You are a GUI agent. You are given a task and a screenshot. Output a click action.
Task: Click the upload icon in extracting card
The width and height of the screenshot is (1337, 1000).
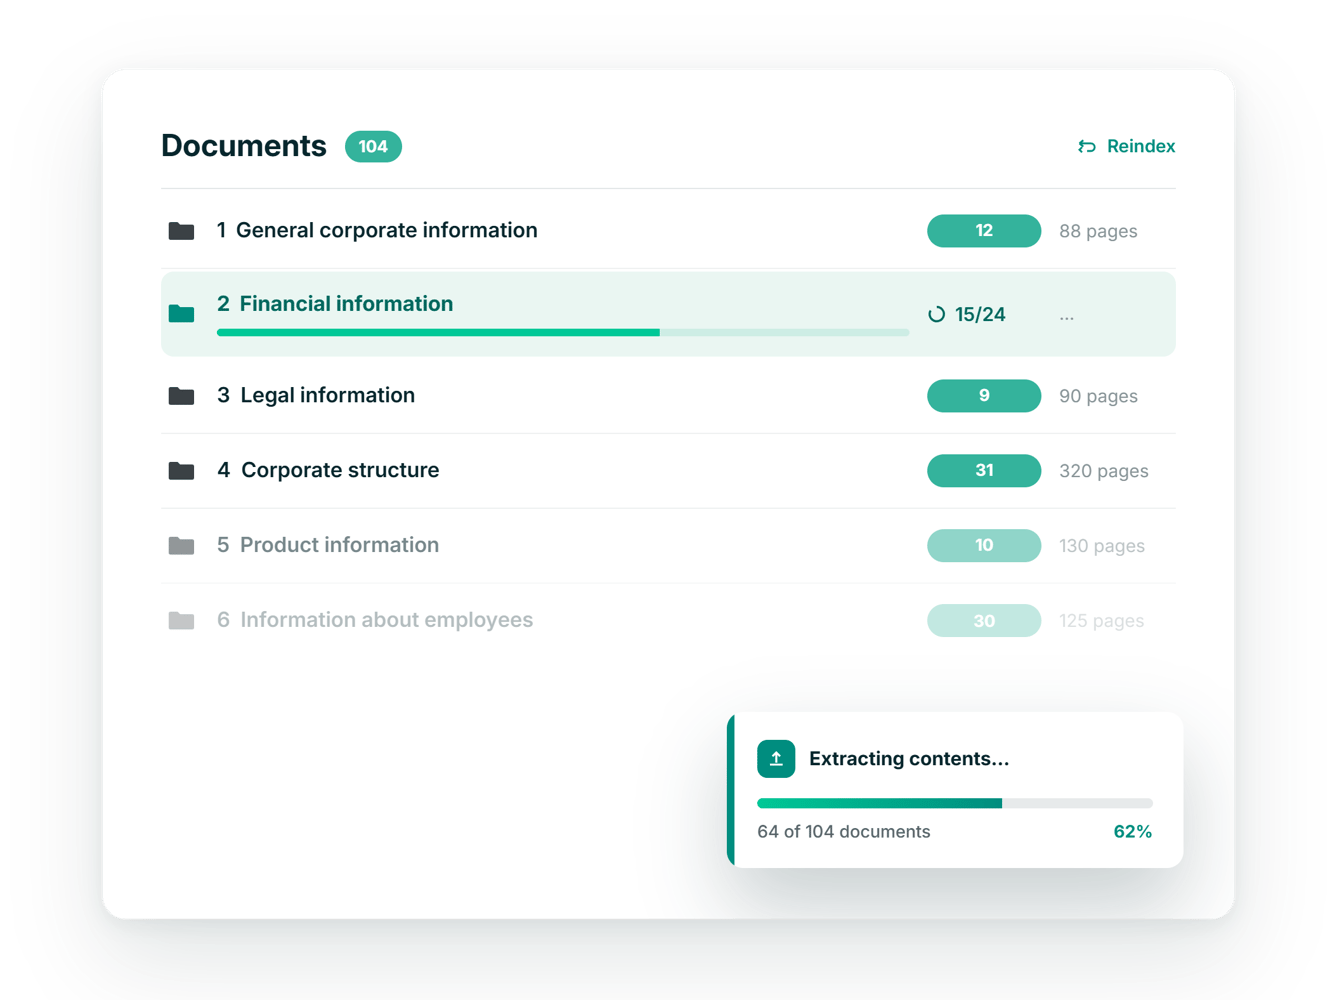[776, 759]
